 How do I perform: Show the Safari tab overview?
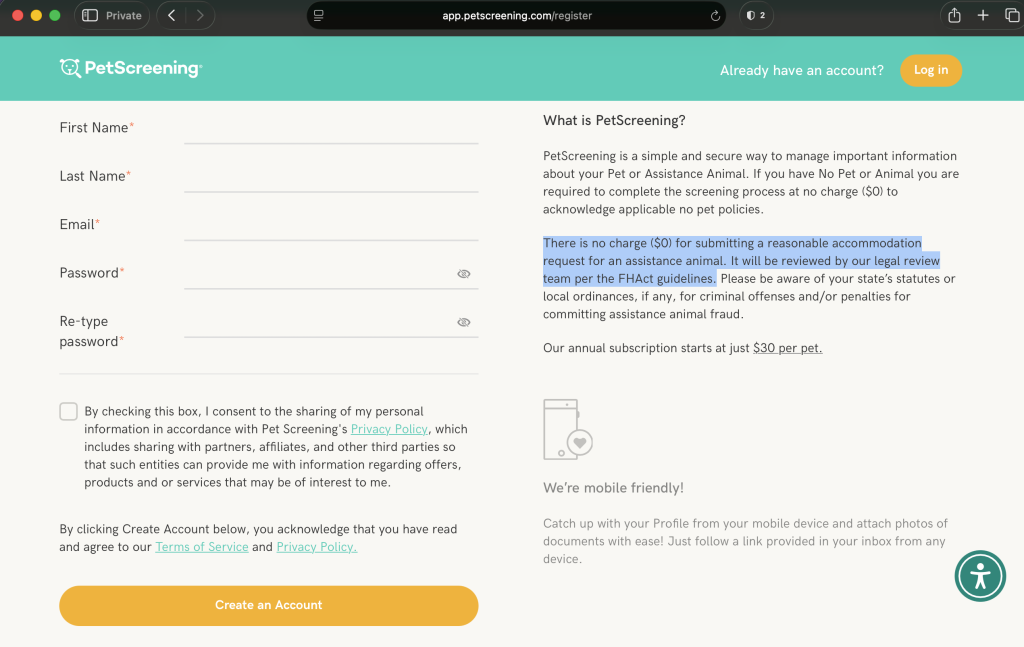pos(1011,15)
